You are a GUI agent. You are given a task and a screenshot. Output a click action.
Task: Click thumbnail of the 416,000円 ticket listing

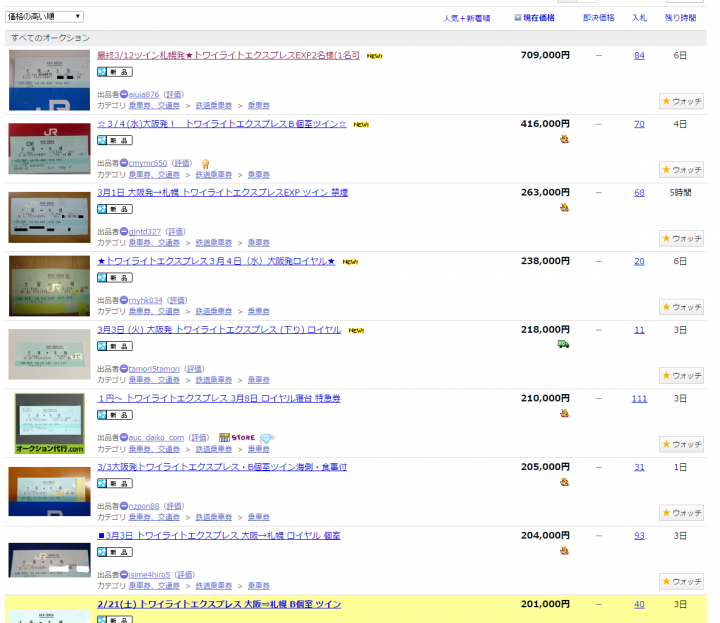[49, 149]
